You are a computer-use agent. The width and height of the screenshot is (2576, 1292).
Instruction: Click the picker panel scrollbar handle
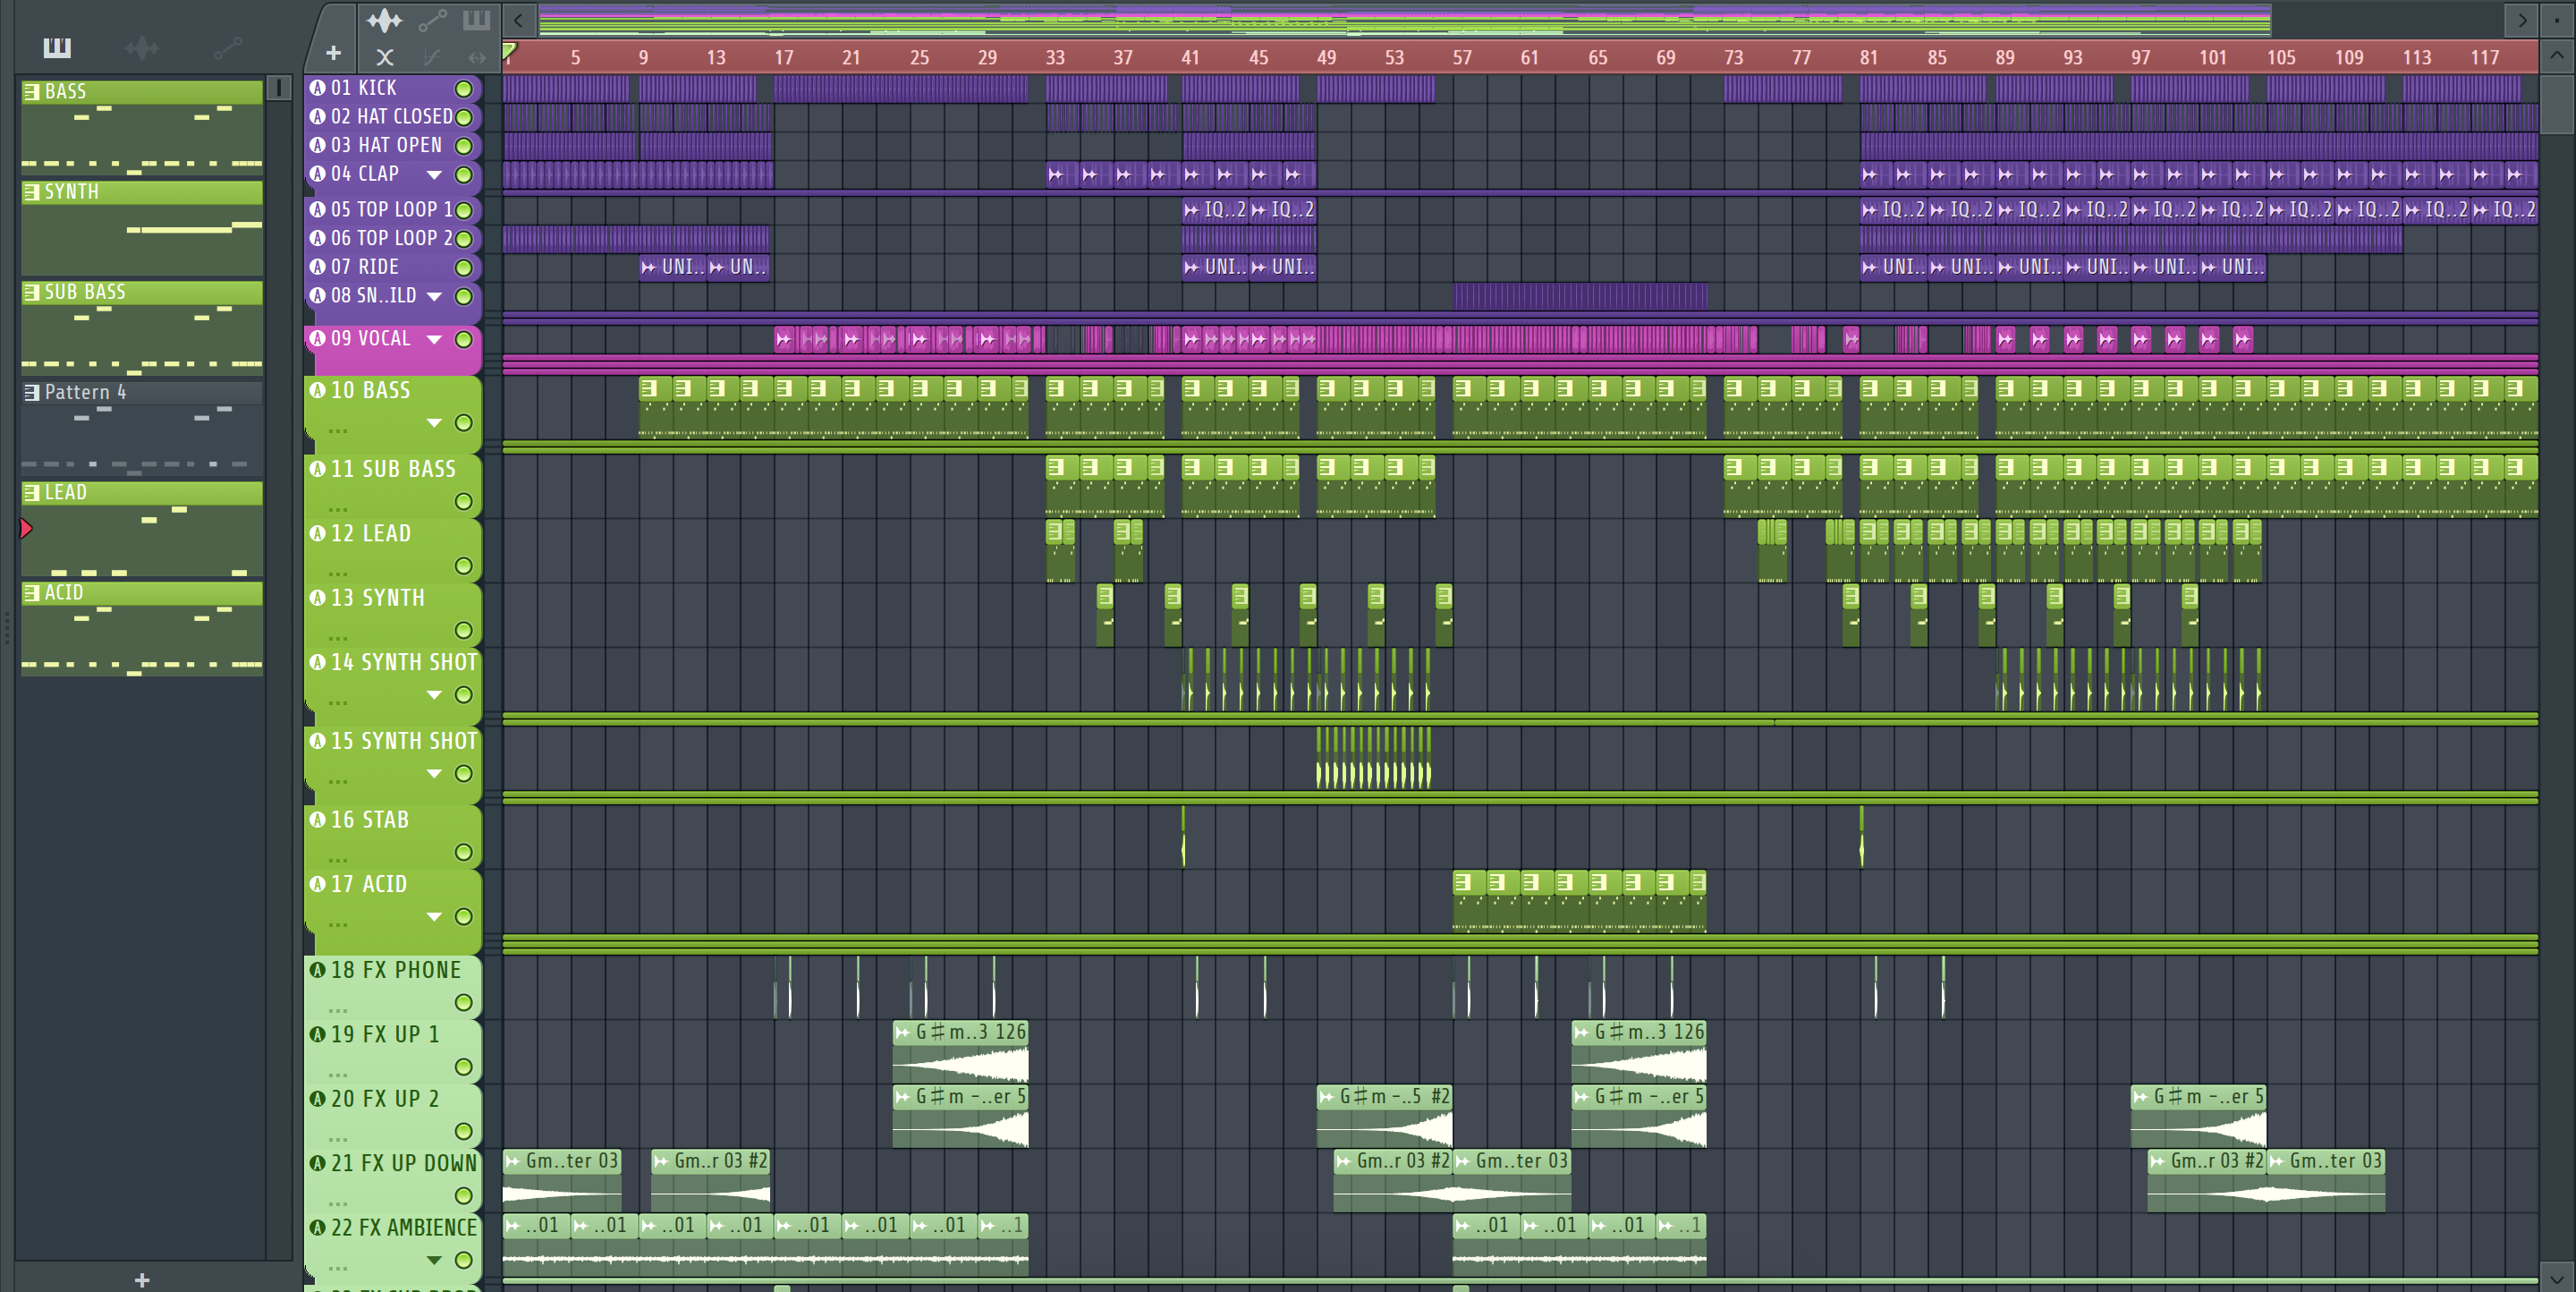click(x=279, y=89)
